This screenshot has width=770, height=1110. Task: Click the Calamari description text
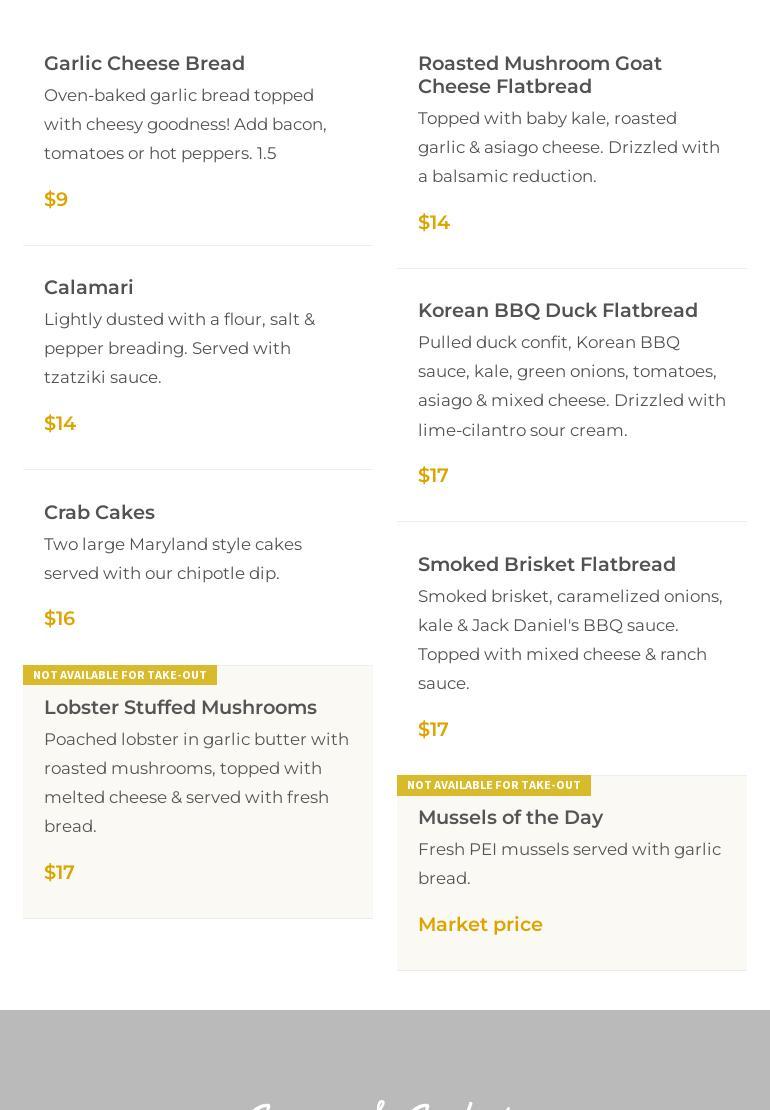click(x=179, y=348)
